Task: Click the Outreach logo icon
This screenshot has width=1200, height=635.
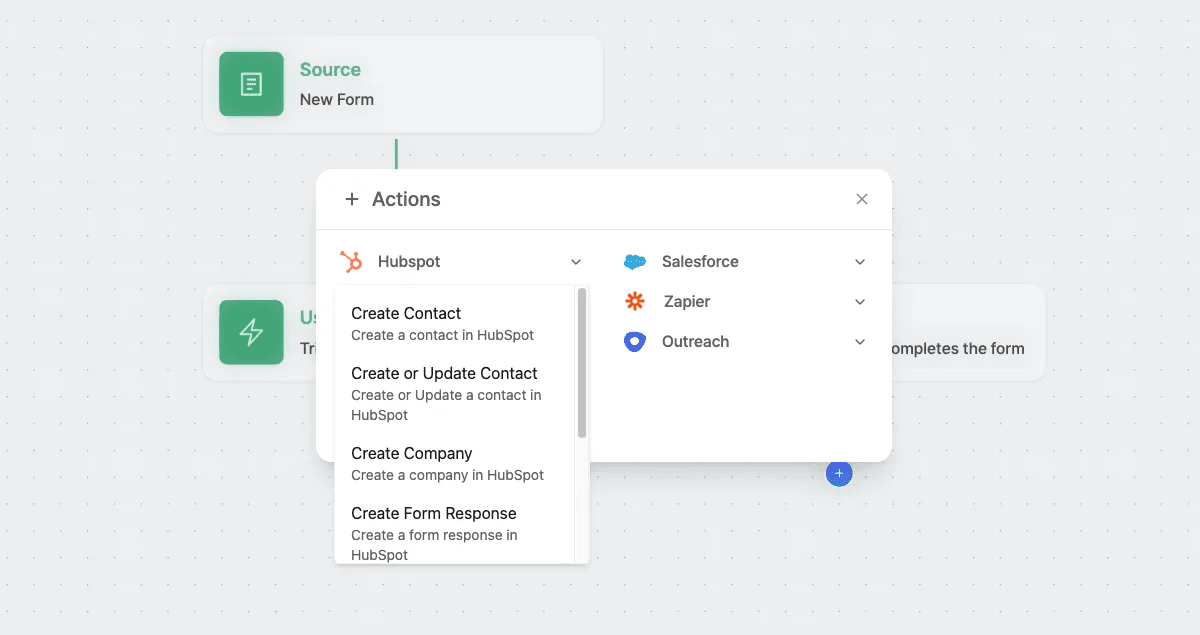Action: coord(635,342)
